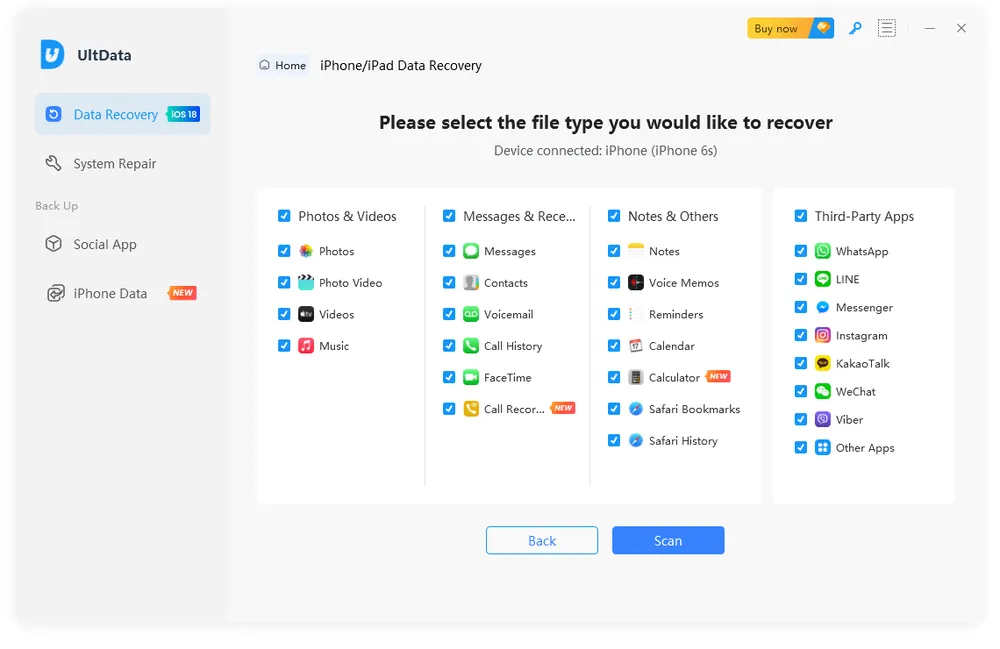Start the Scan button
The height and width of the screenshot is (649, 1000).
pyautogui.click(x=668, y=541)
